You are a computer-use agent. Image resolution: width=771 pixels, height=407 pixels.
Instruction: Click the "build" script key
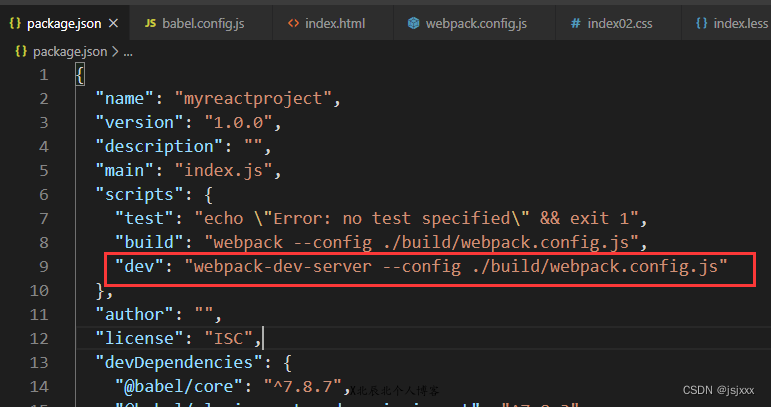[150, 242]
